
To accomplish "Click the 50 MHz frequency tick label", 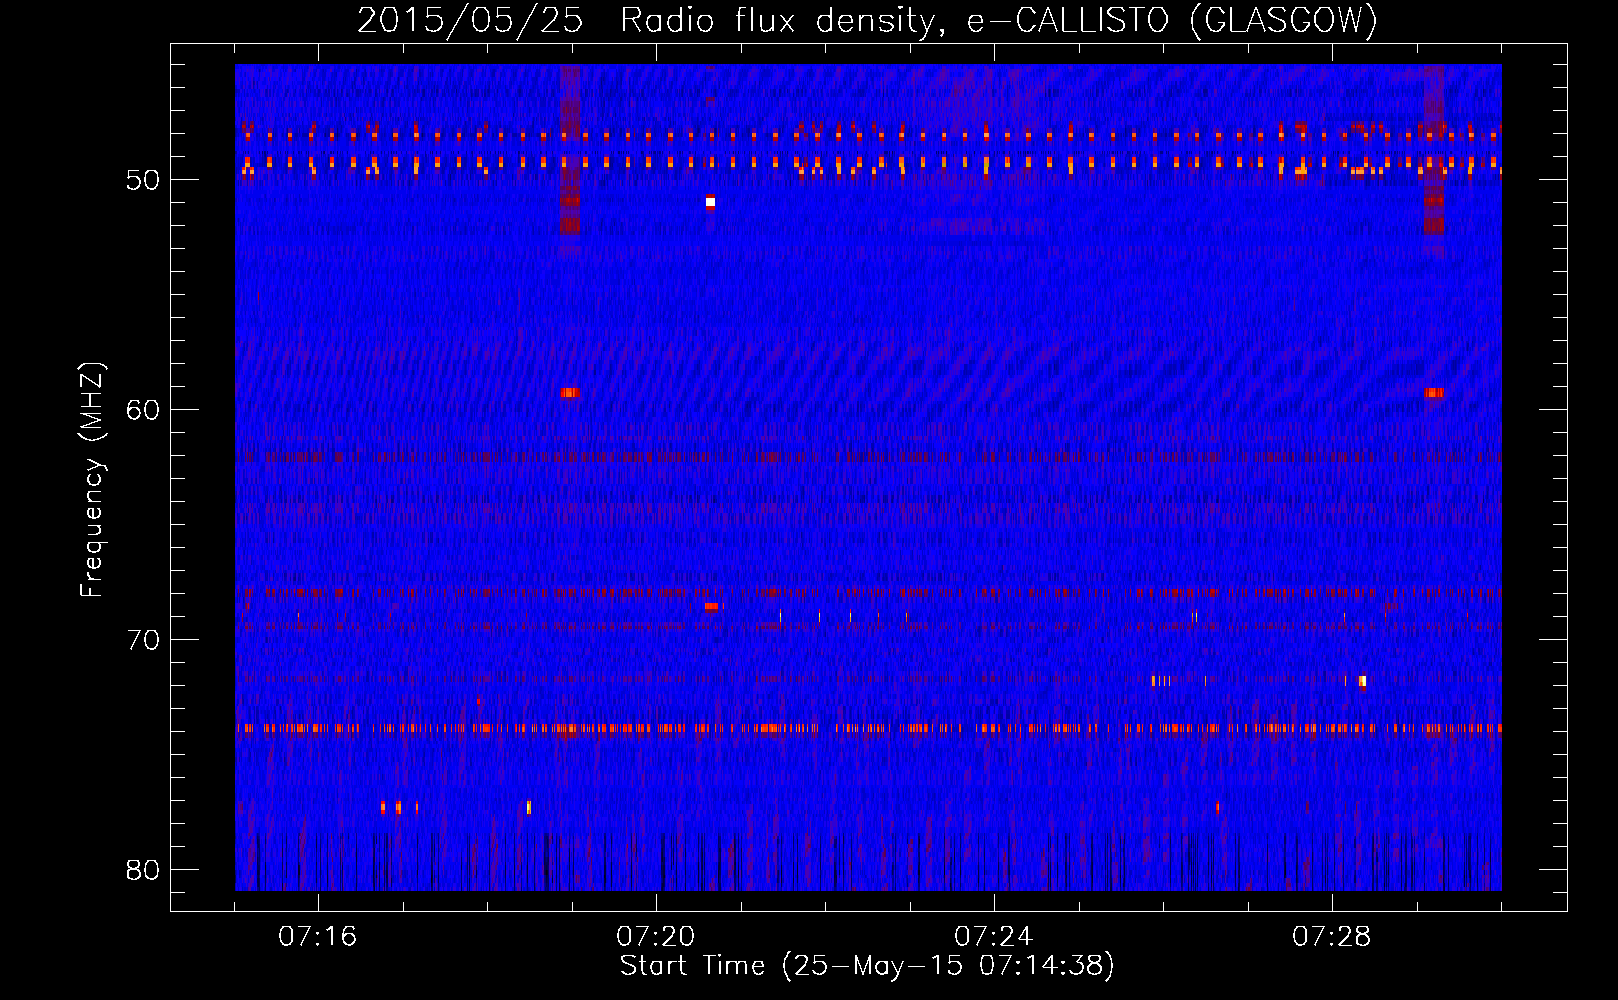I will pyautogui.click(x=144, y=180).
